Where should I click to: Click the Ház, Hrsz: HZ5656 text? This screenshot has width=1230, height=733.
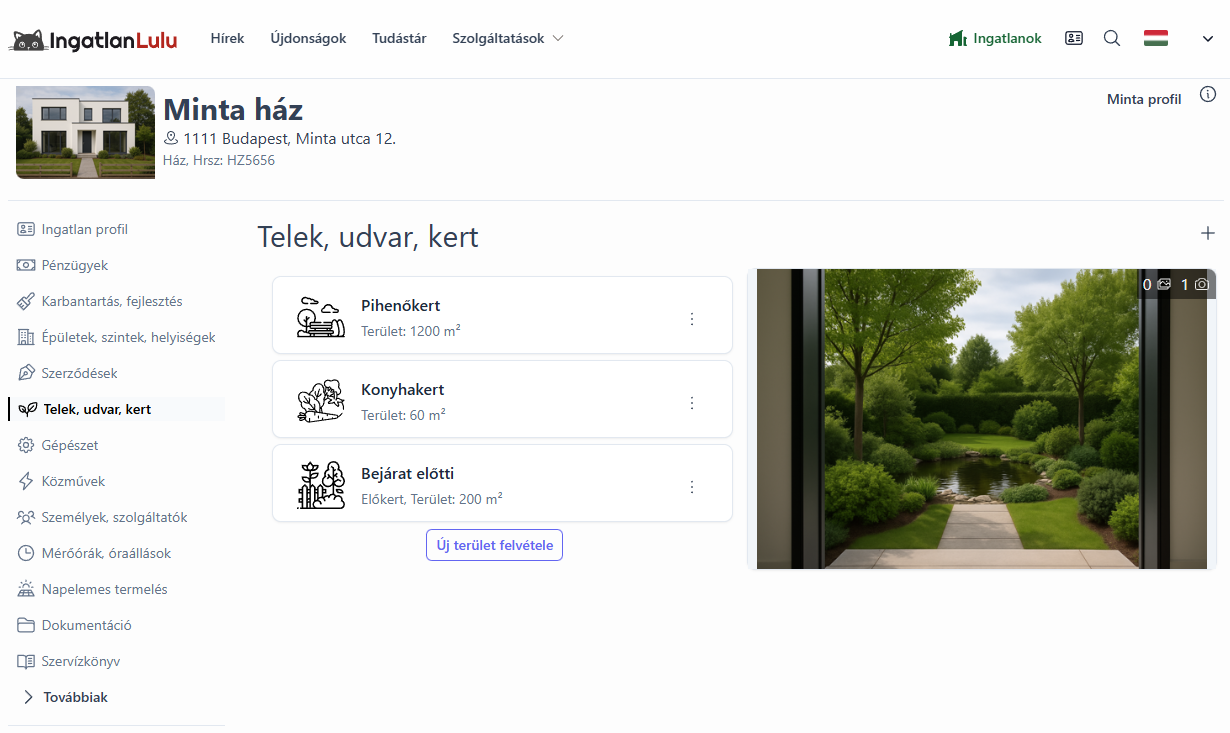click(x=219, y=160)
